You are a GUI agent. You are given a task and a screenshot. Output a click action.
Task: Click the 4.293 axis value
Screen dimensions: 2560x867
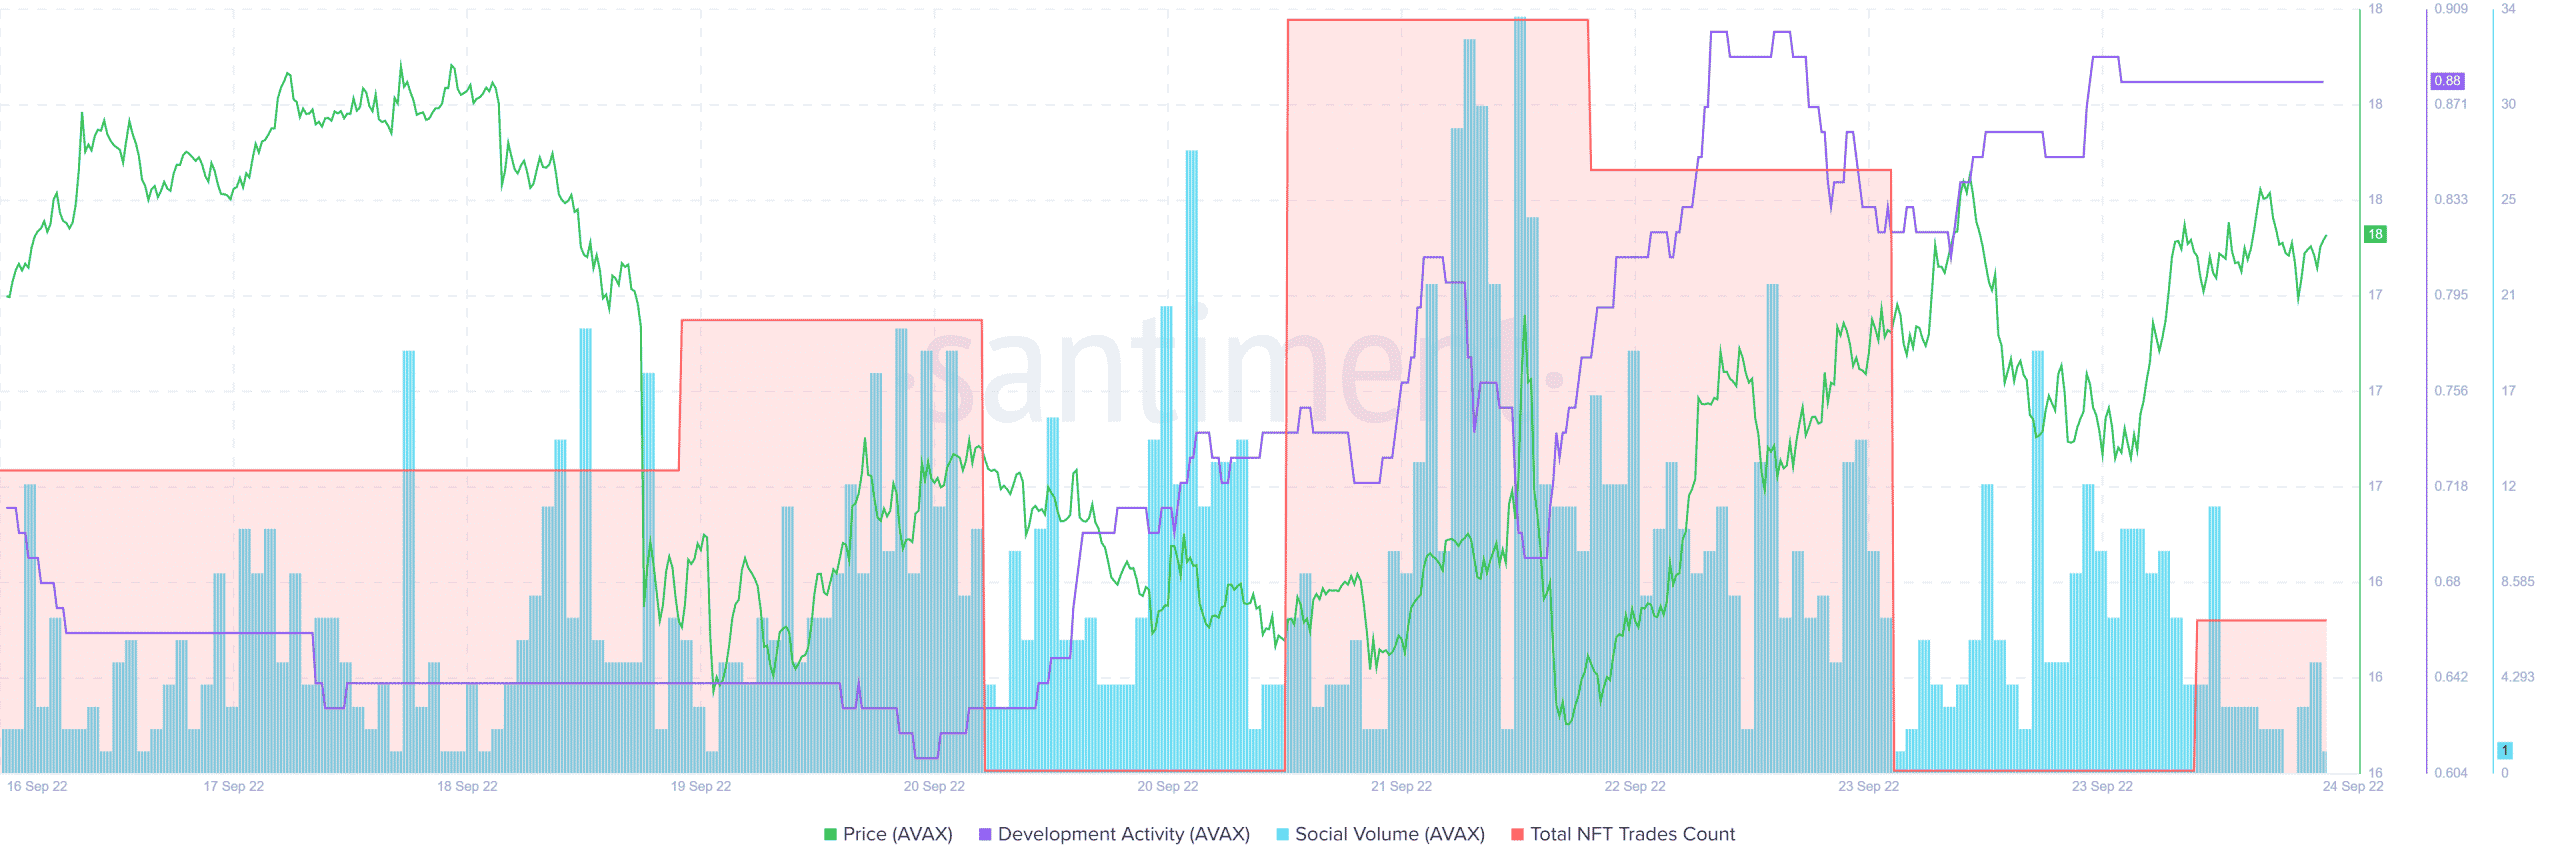(2518, 677)
